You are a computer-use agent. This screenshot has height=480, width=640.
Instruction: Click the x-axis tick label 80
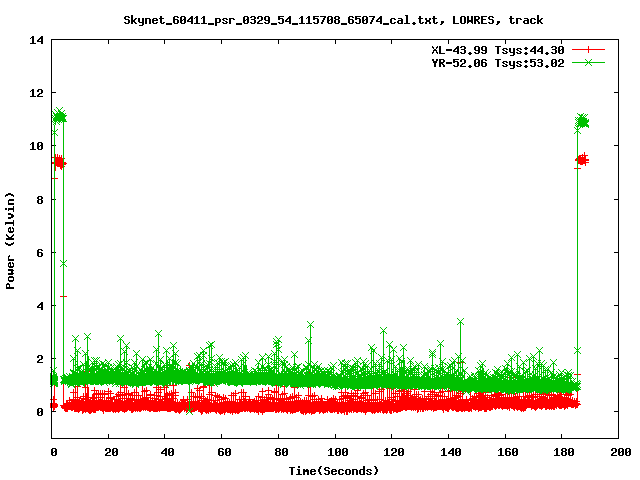[x=281, y=452]
